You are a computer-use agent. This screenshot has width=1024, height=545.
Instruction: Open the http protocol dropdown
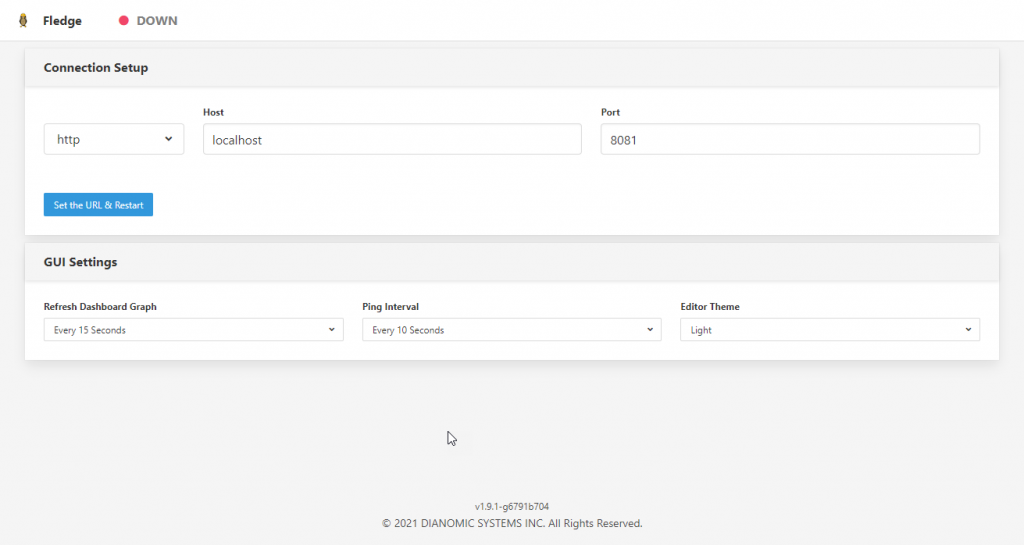click(114, 139)
